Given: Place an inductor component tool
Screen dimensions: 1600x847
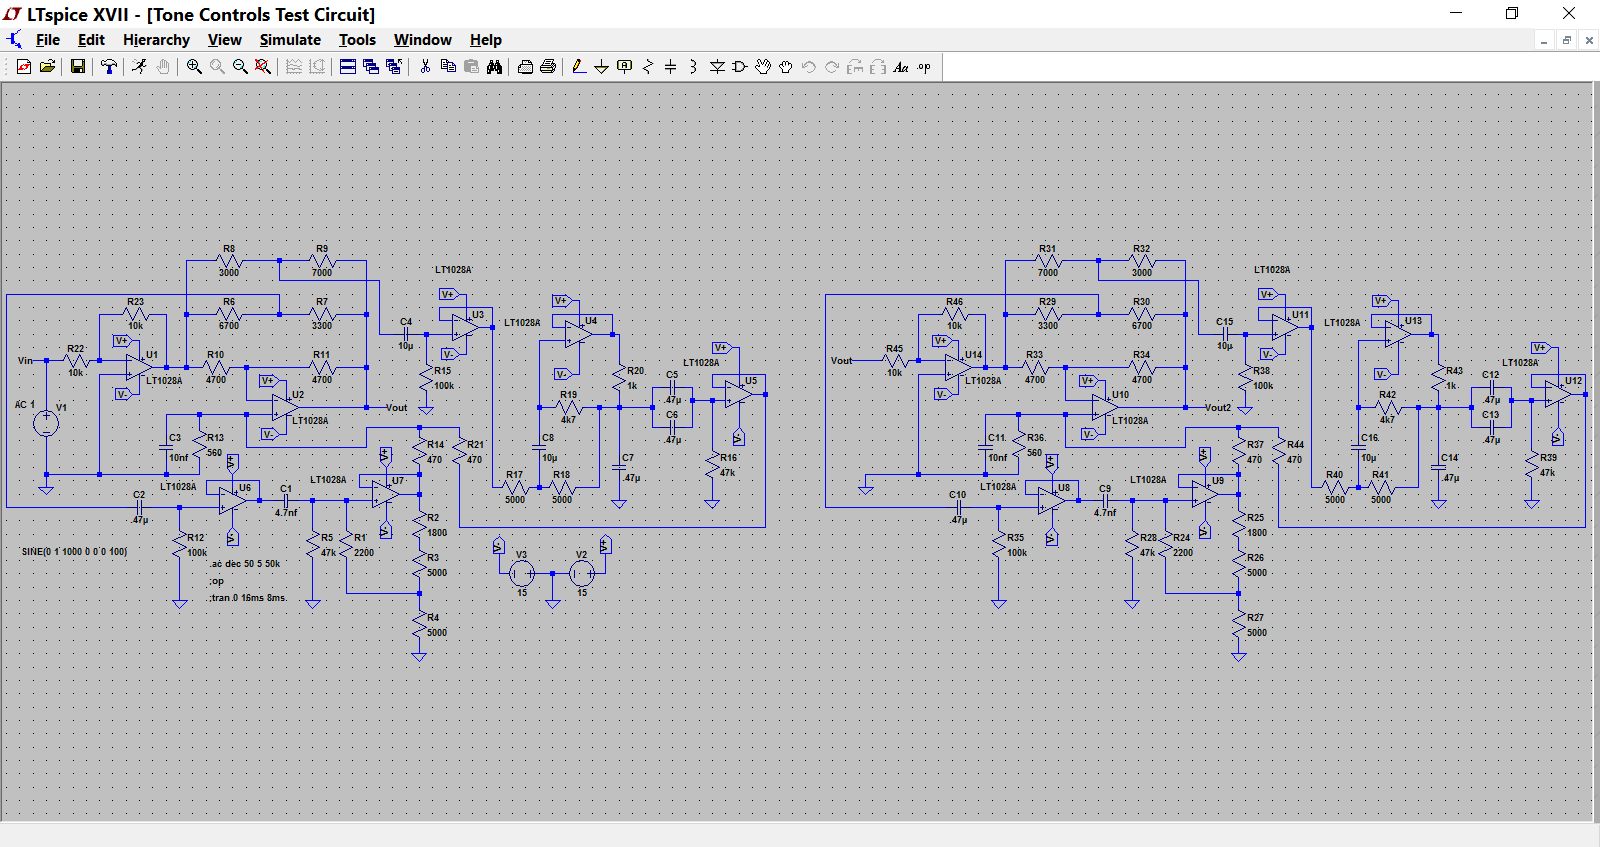Looking at the screenshot, I should (693, 67).
